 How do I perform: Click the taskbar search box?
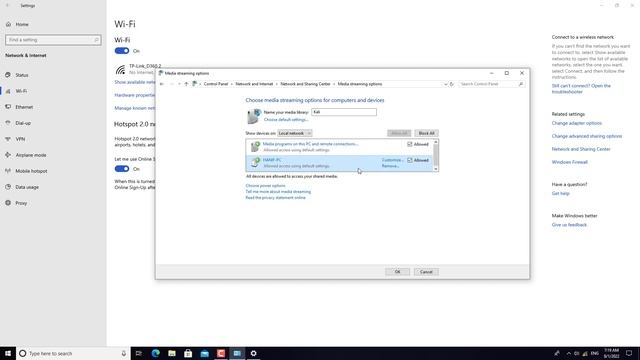[73, 353]
